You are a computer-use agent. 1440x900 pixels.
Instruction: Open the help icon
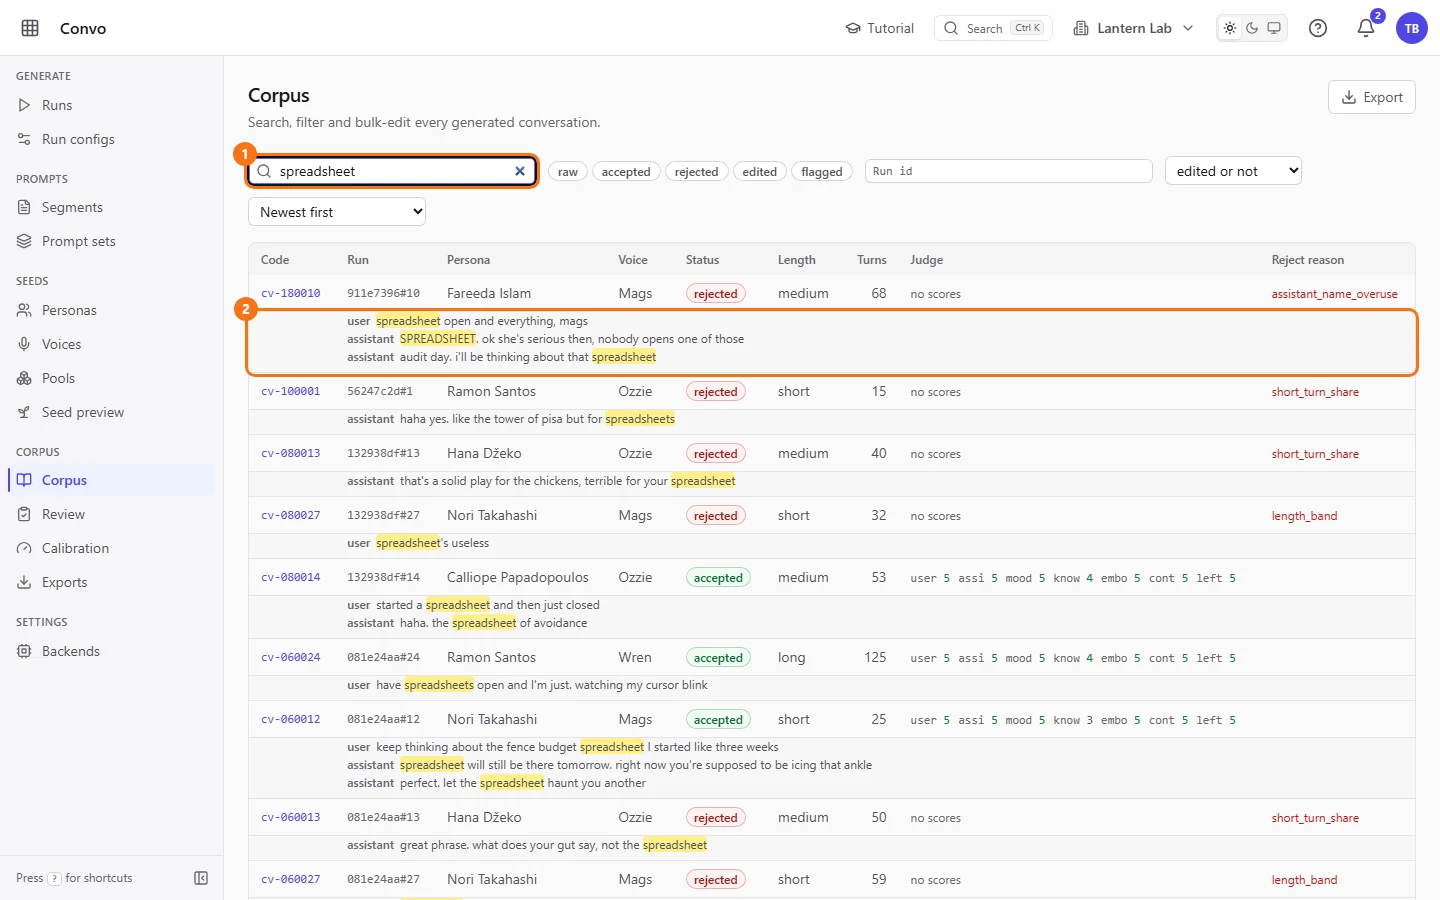[x=1318, y=28]
